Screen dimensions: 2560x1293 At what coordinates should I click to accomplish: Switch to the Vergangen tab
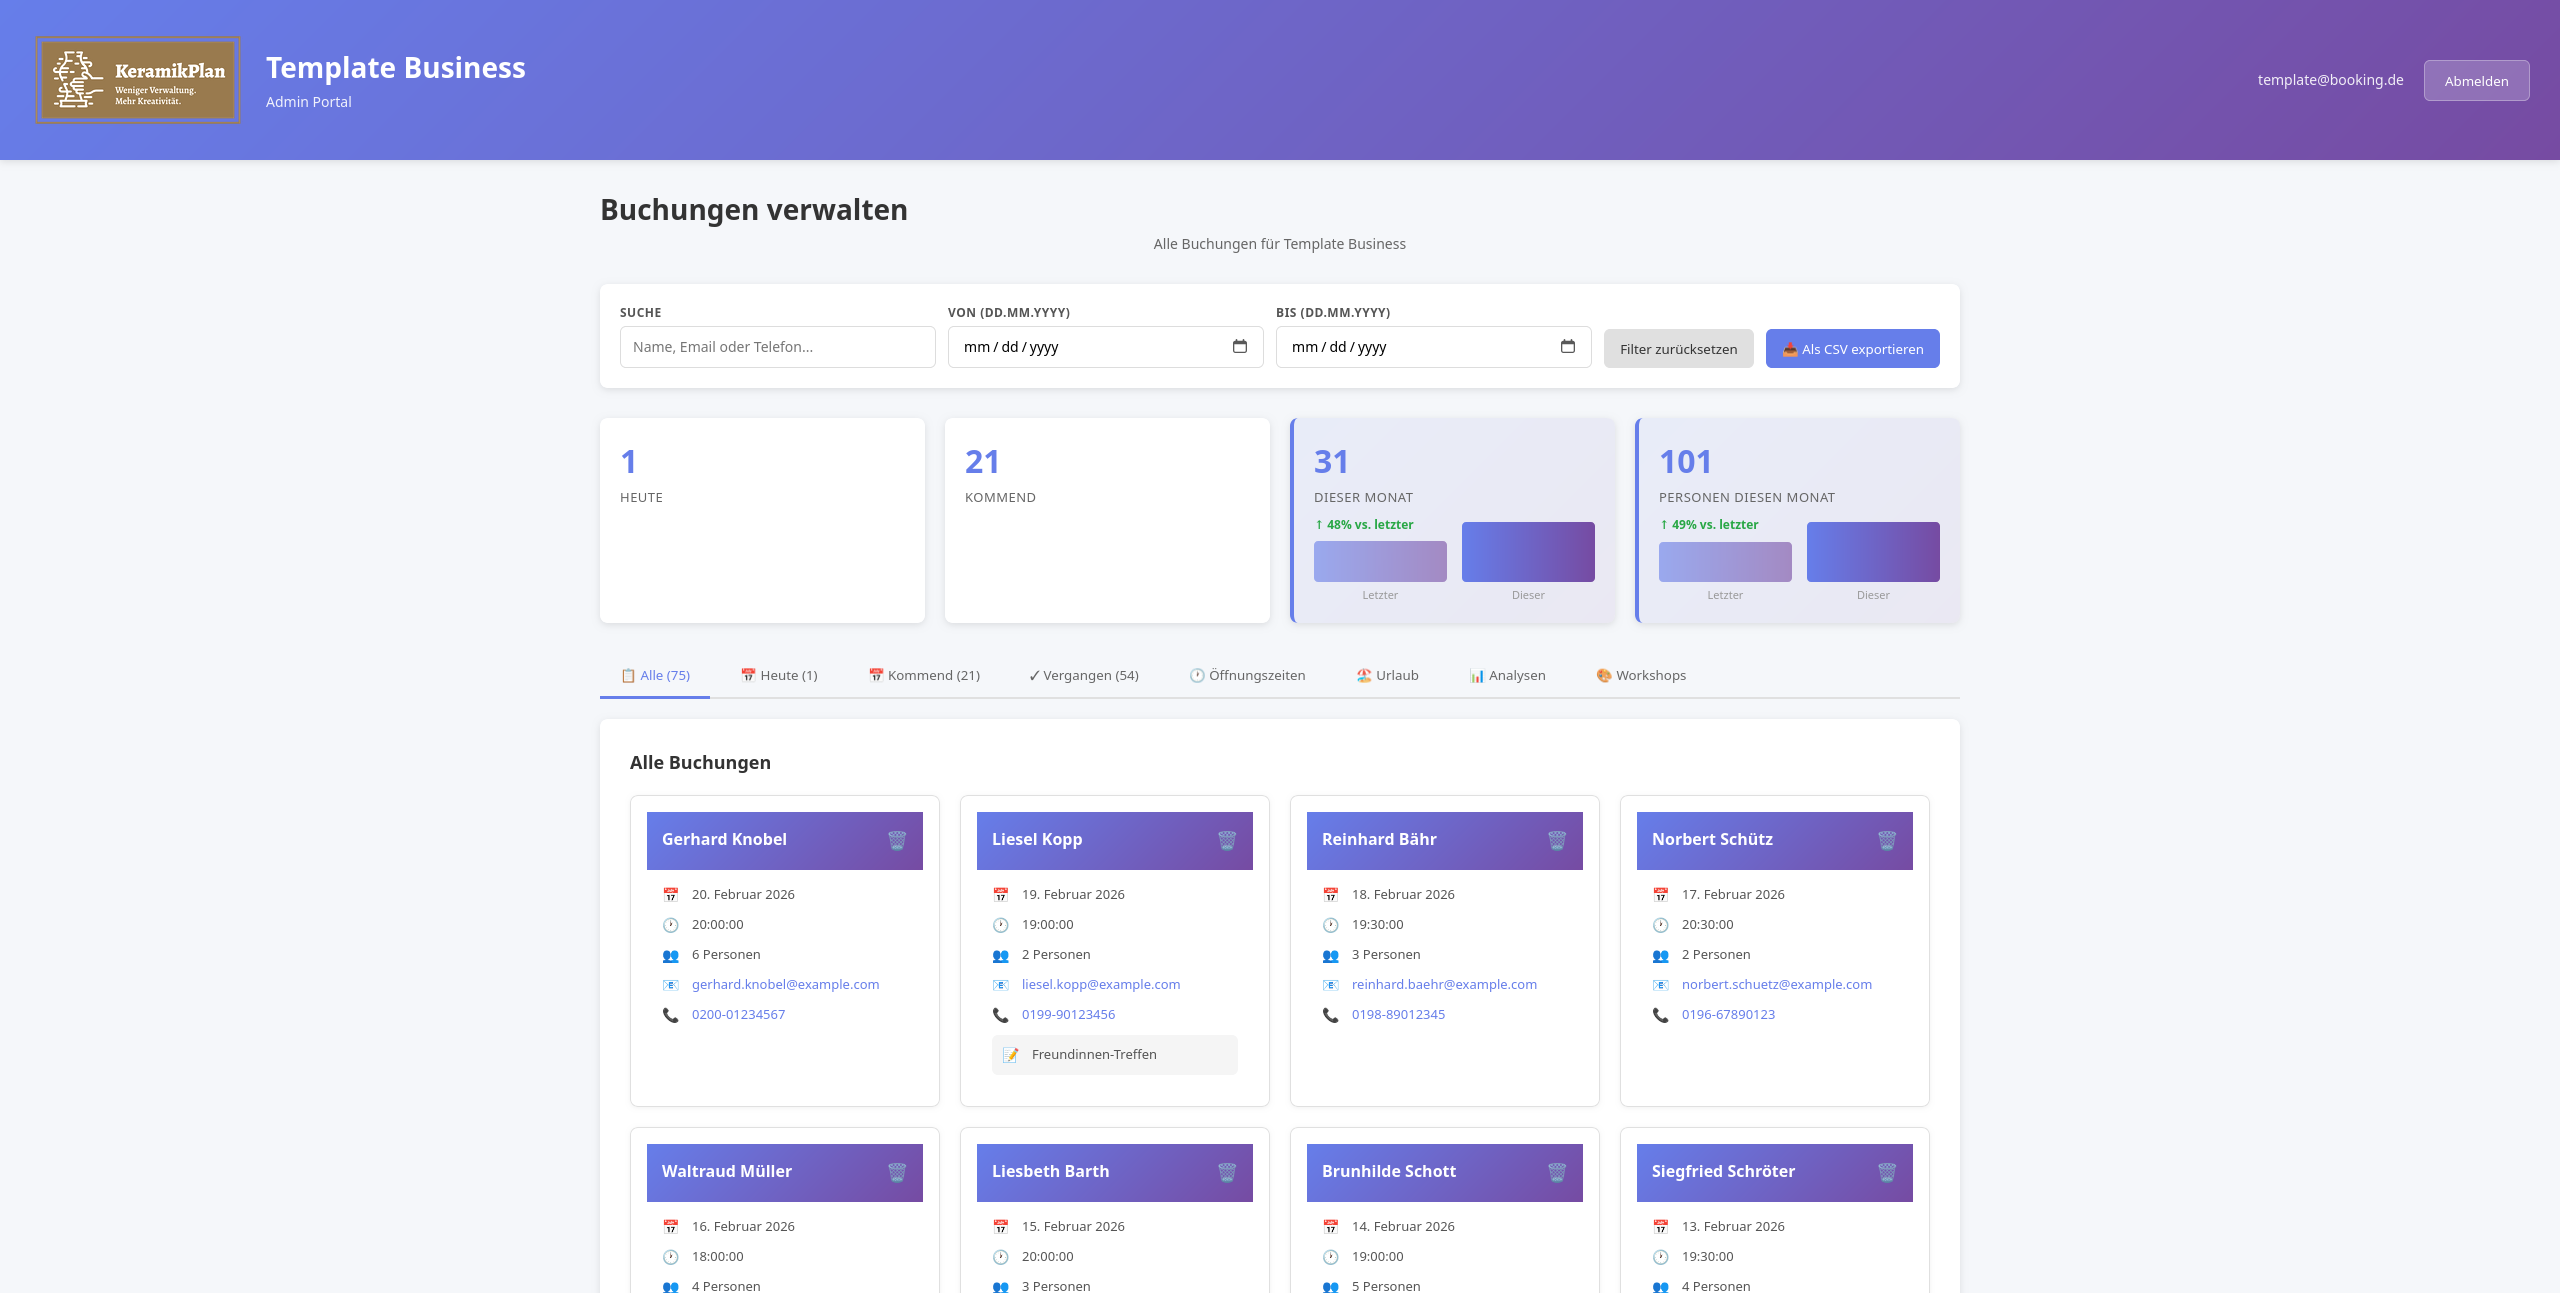(x=1083, y=675)
